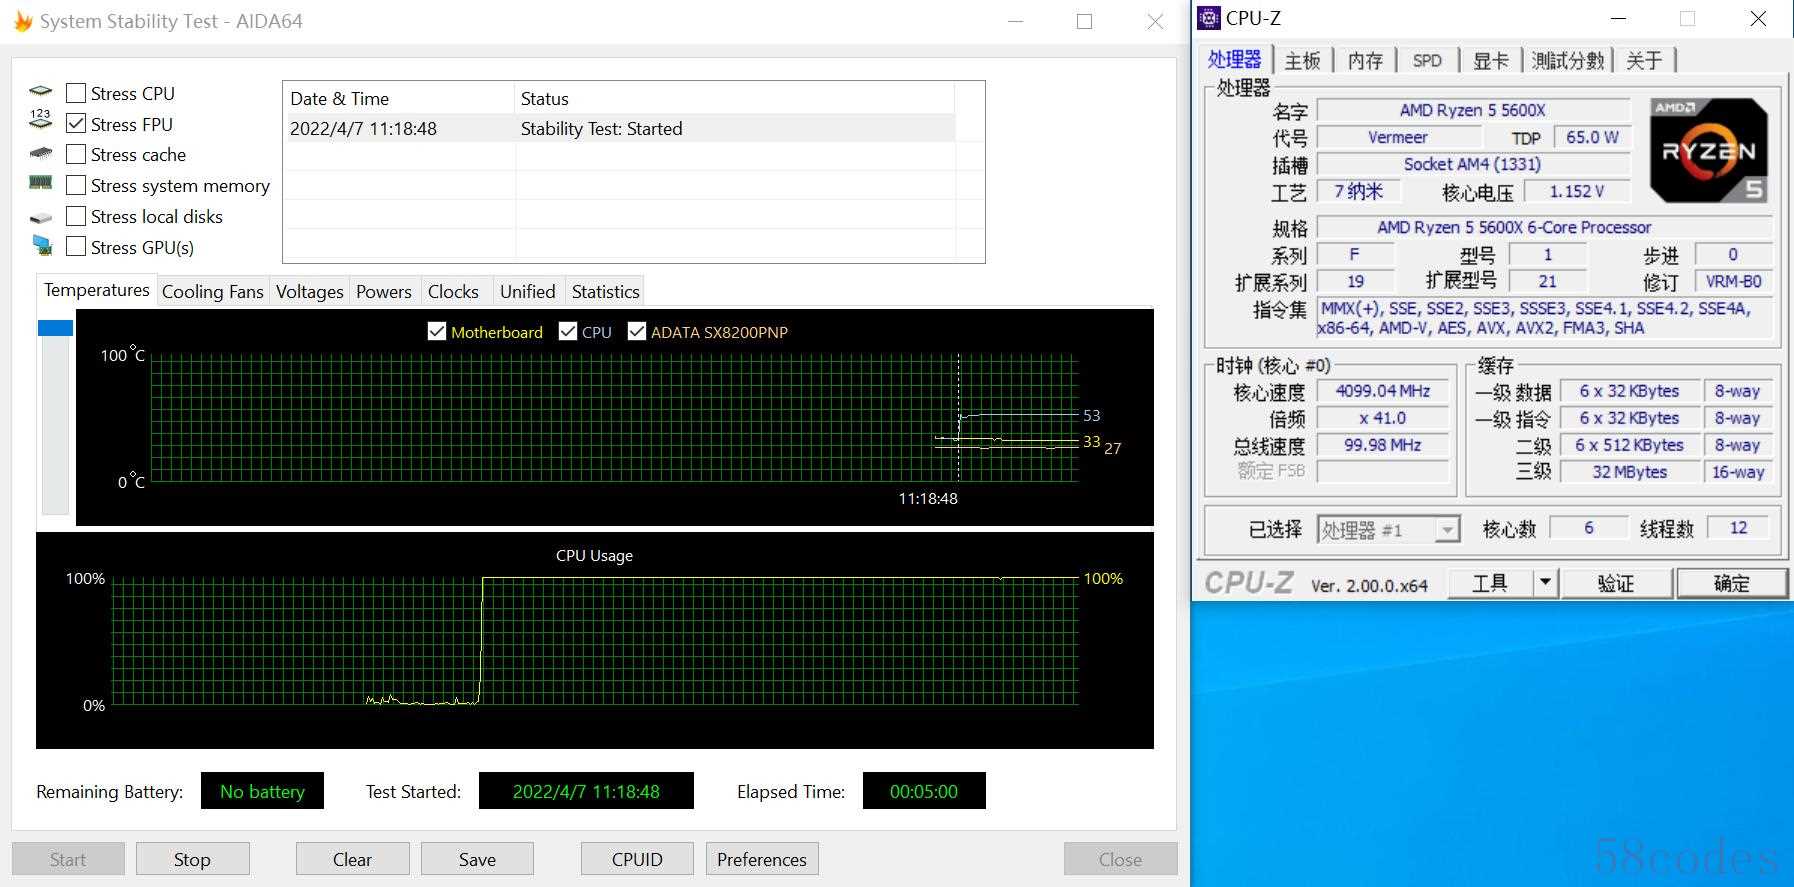This screenshot has width=1794, height=887.
Task: Switch to the Cooling Fans tab
Action: pyautogui.click(x=212, y=291)
